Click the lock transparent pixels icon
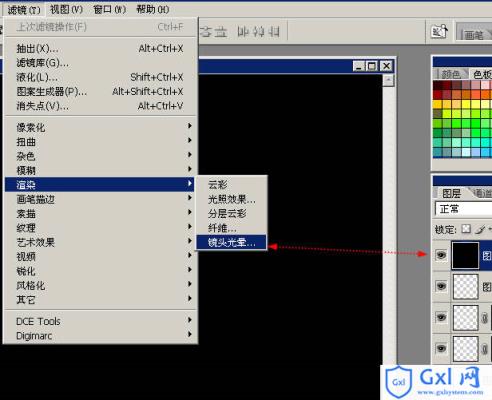The width and height of the screenshot is (492, 400). 466,229
